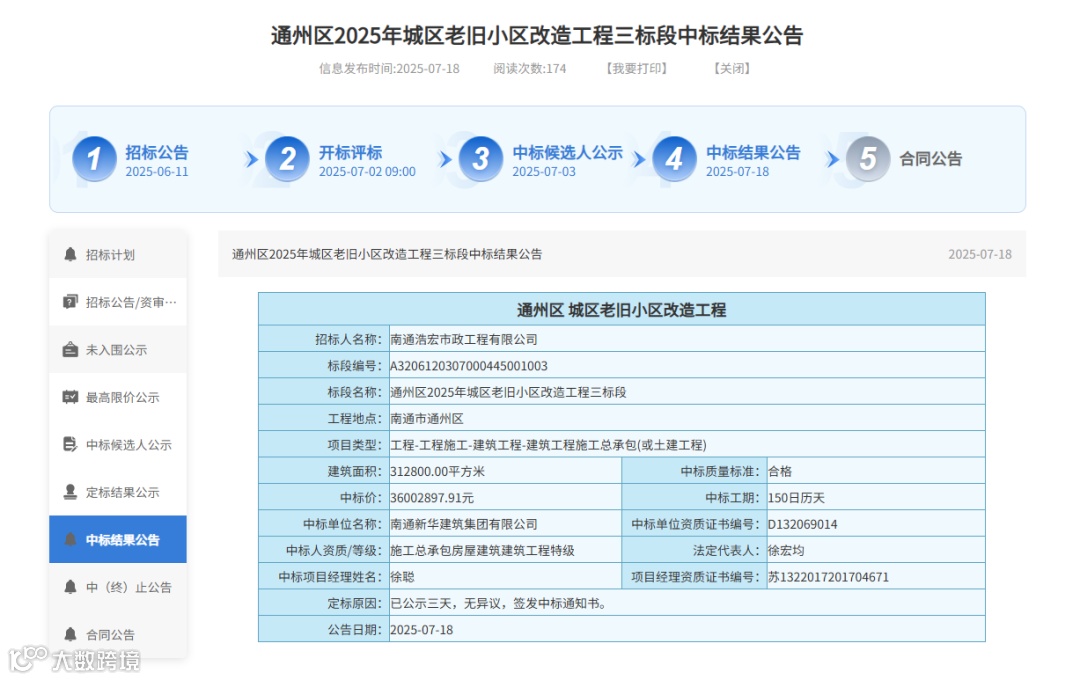The height and width of the screenshot is (680, 1080).
Task: Click the bell icon beside 中(终)止公告
Action: point(70,587)
